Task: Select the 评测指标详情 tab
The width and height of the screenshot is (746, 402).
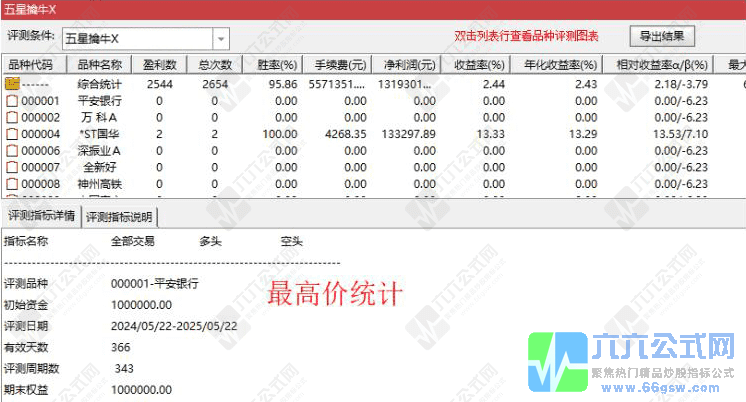Action: (x=40, y=215)
